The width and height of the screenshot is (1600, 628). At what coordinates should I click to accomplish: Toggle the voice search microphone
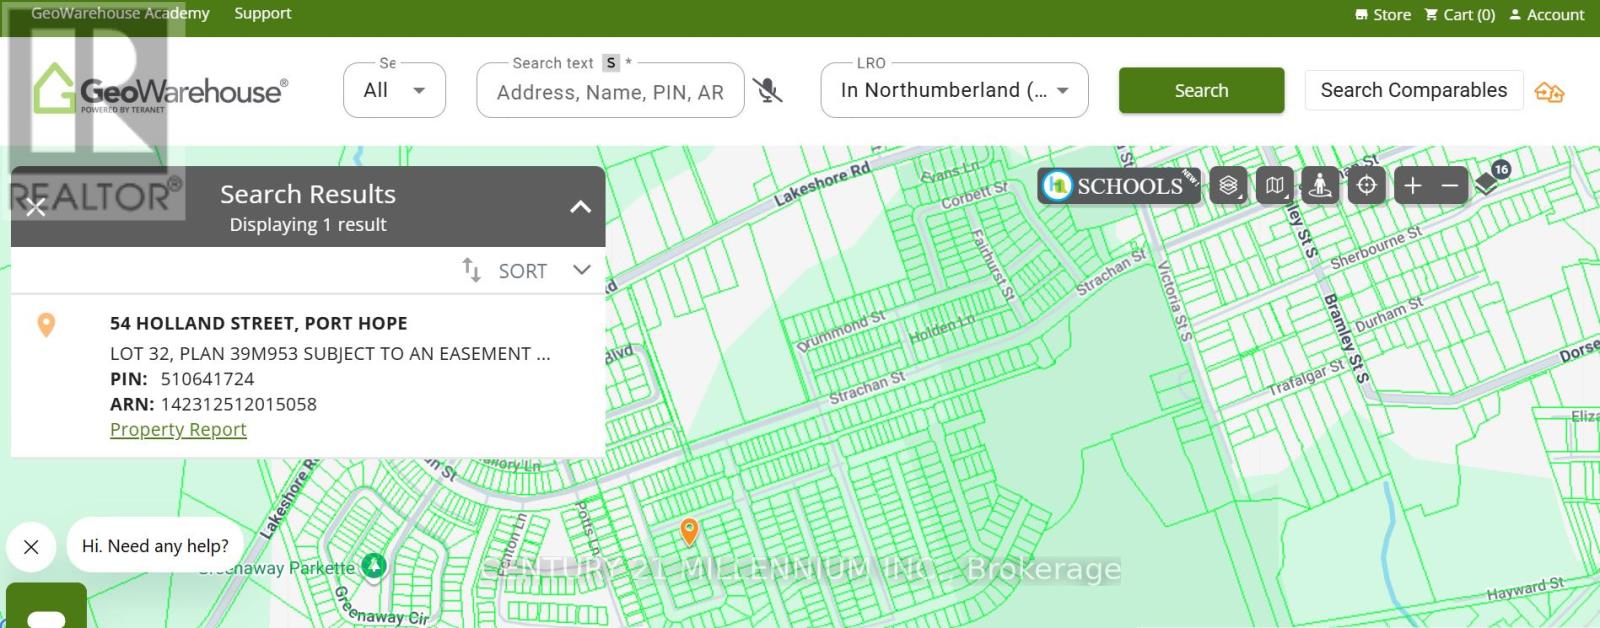[767, 91]
